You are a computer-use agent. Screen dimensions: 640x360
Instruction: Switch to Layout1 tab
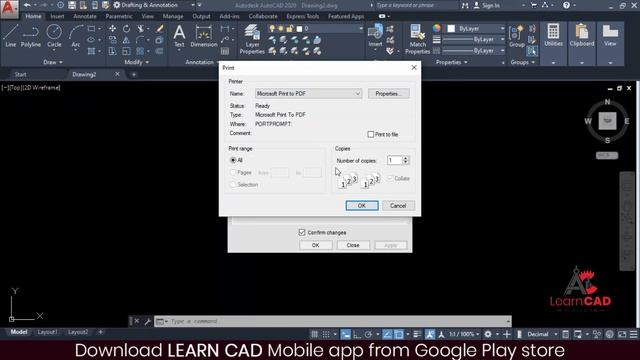coord(48,332)
